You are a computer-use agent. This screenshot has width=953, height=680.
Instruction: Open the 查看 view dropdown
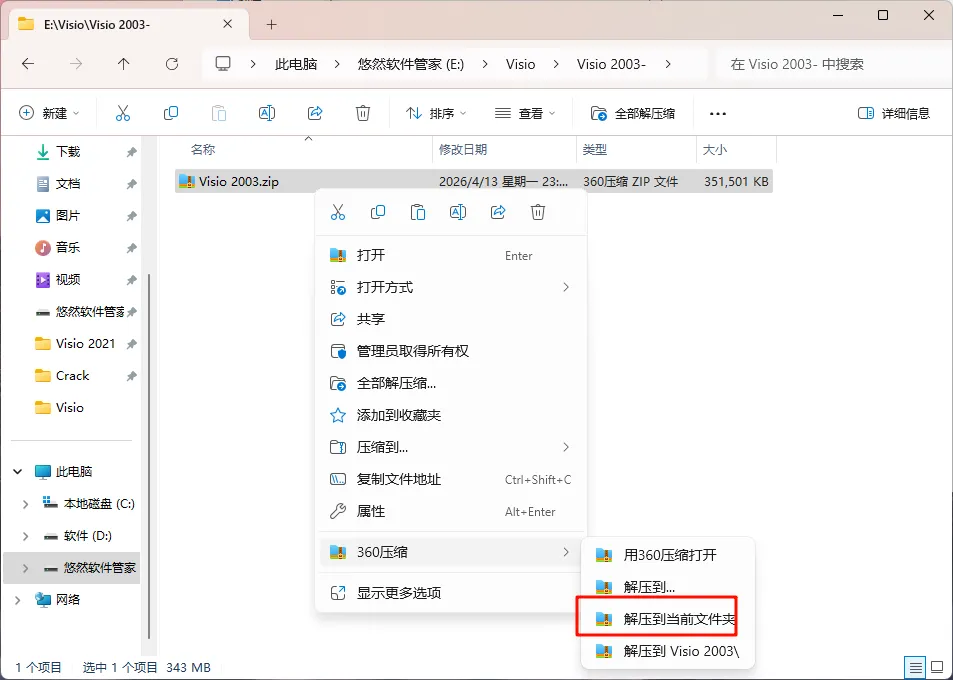click(x=525, y=113)
